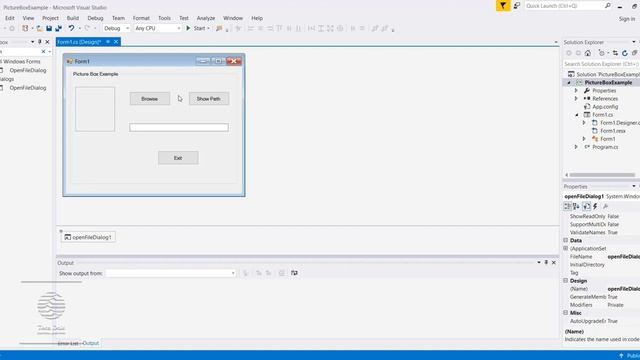Click Solution Explorer Collapse All icon
640x360 pixels.
pos(634,53)
